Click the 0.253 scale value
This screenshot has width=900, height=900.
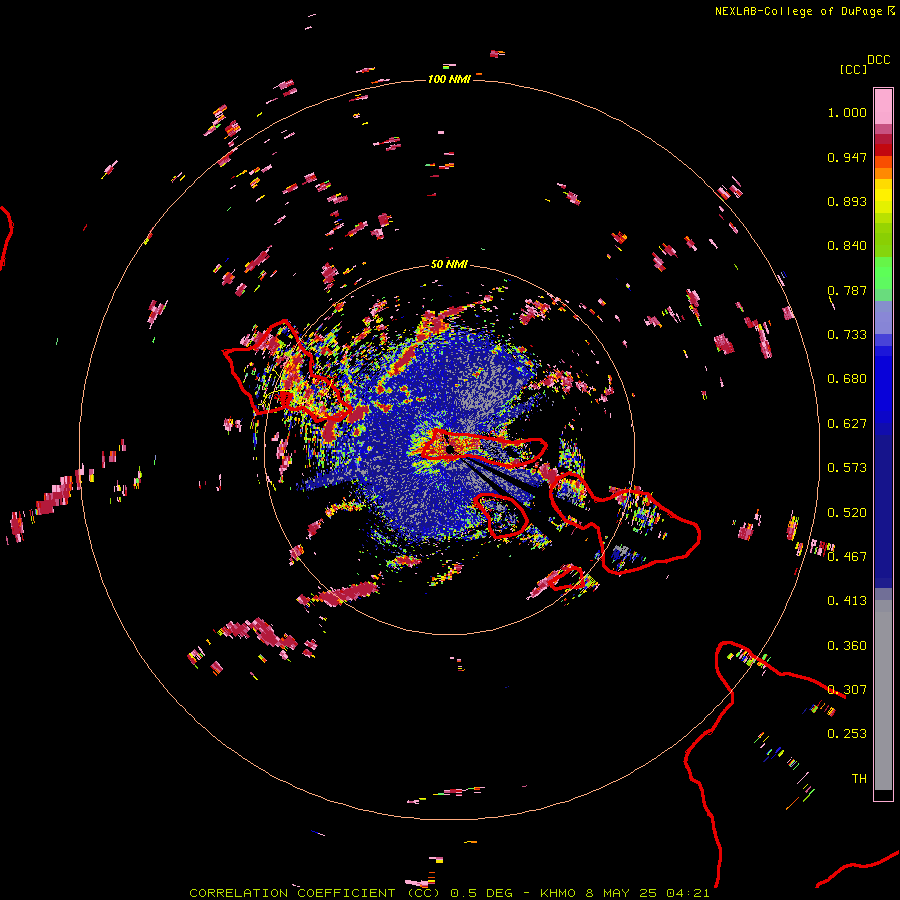tap(847, 734)
